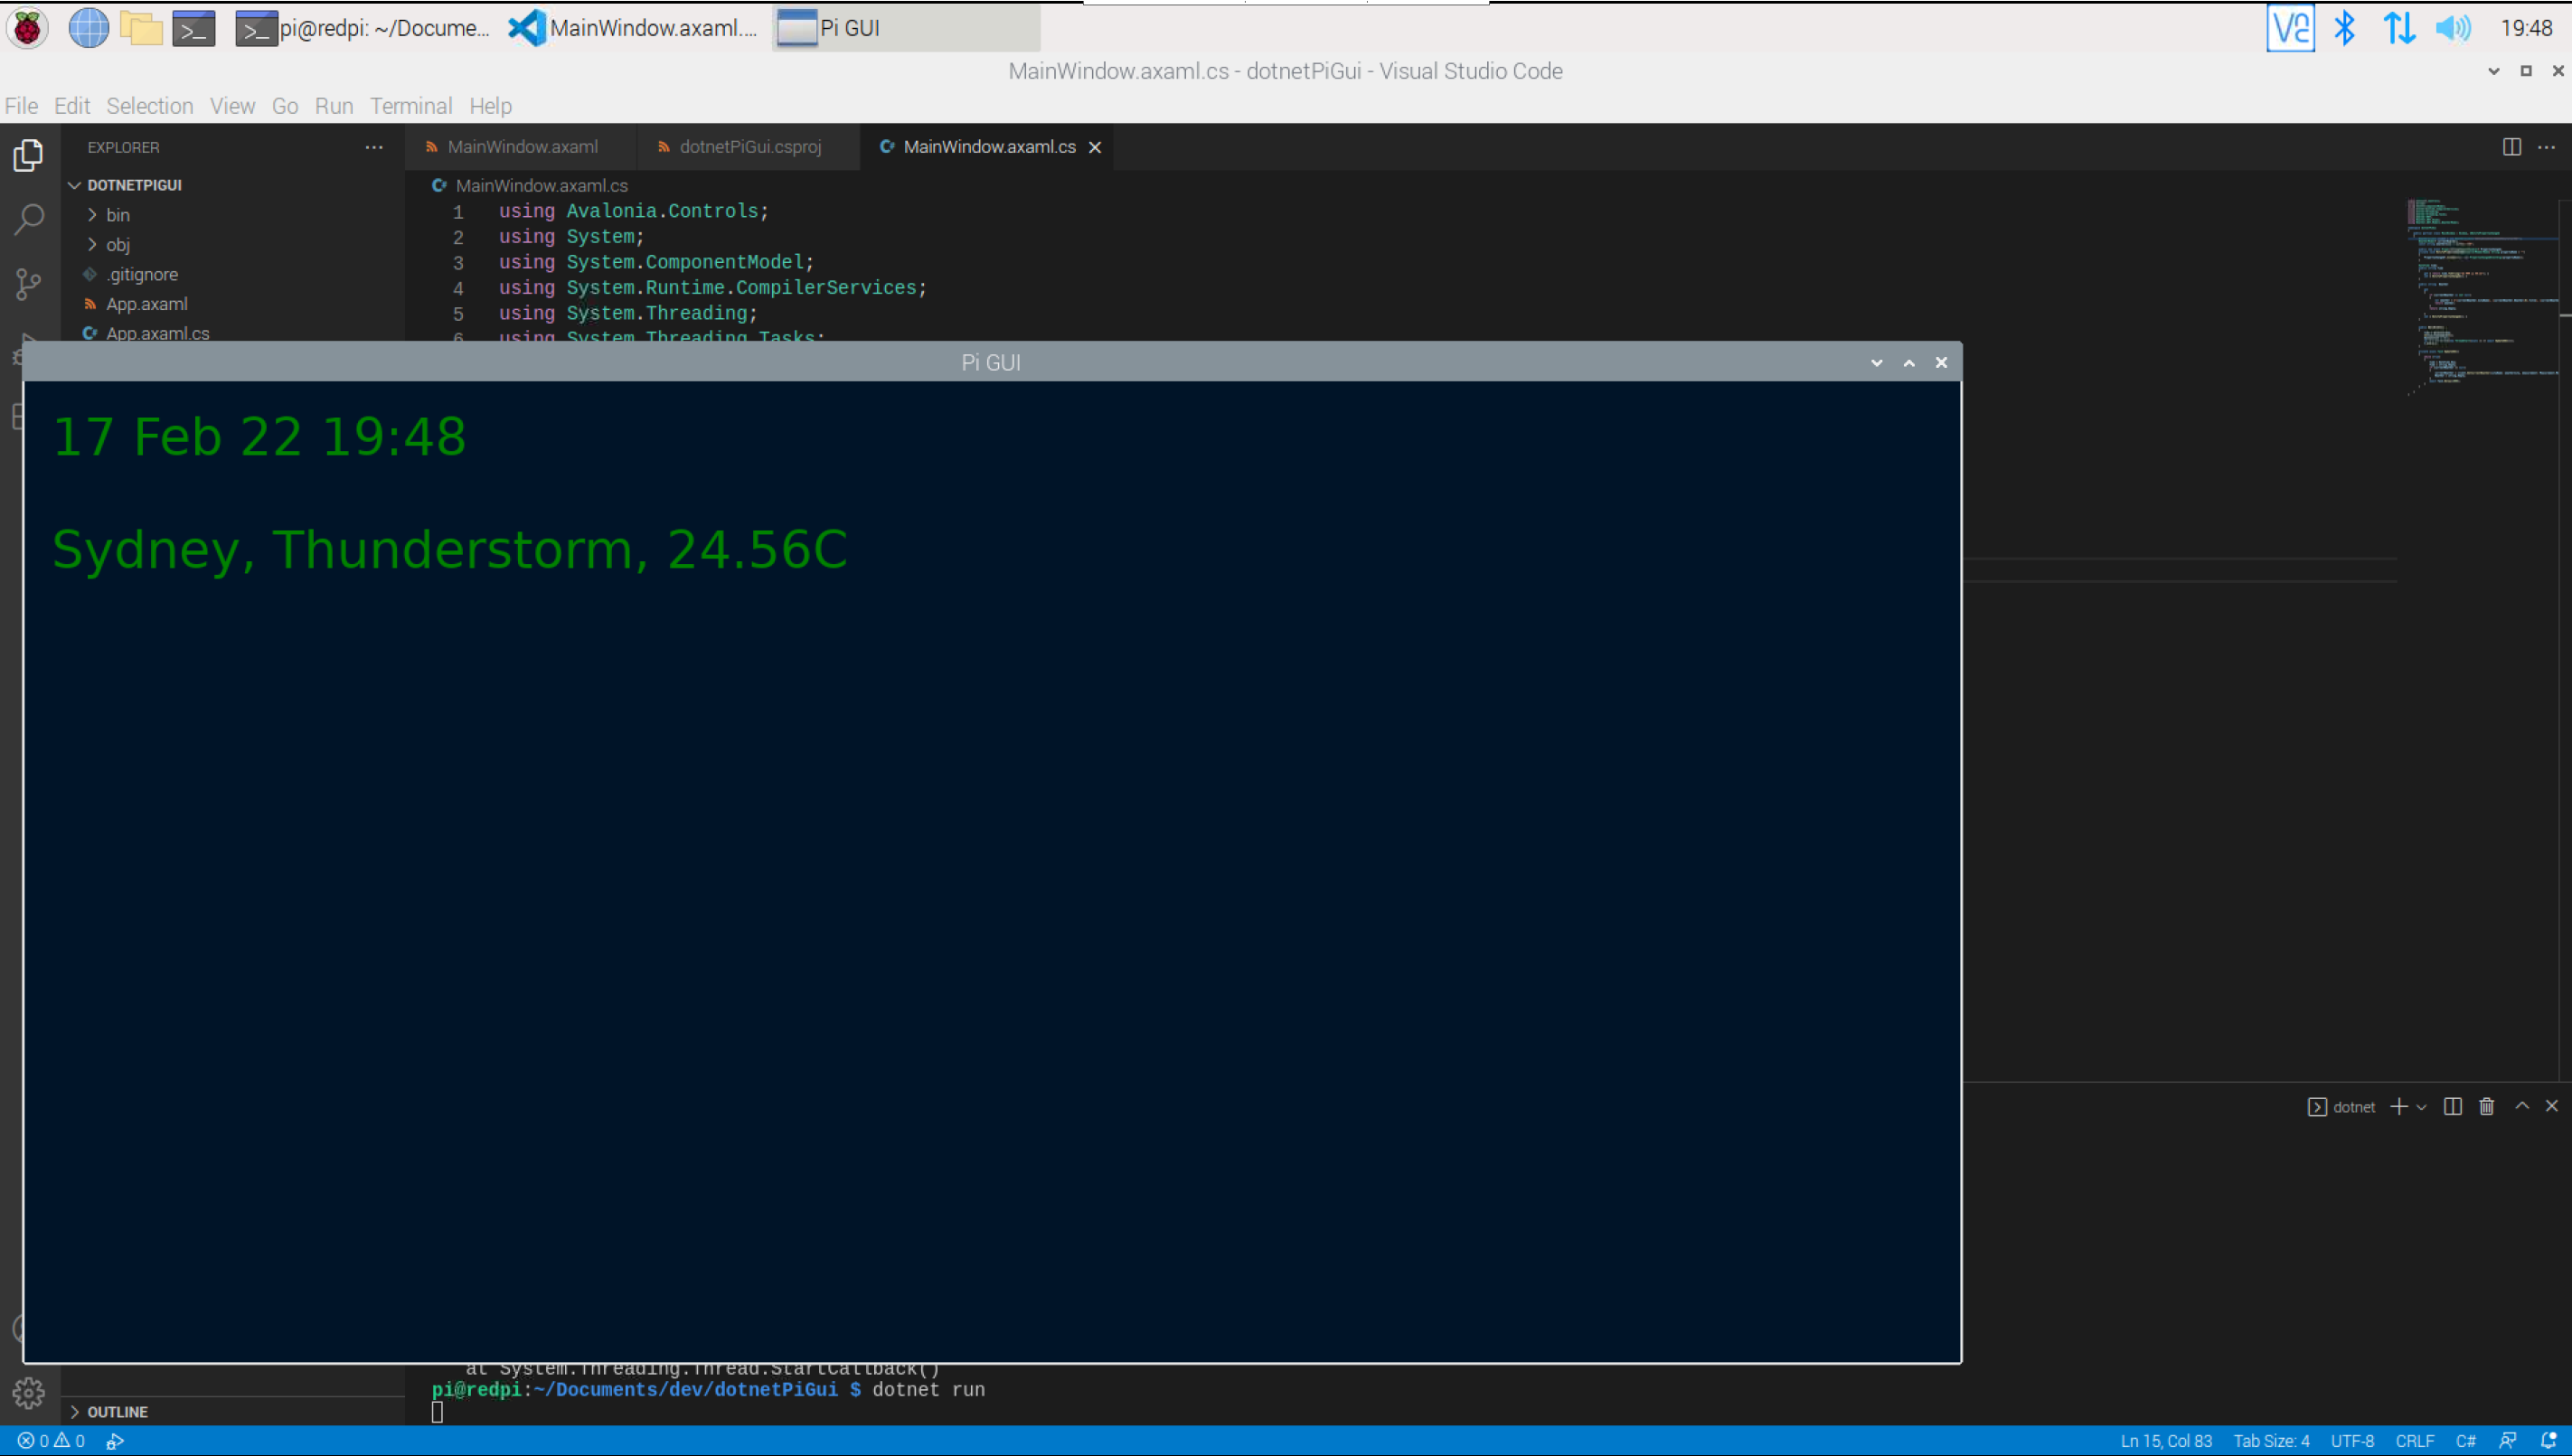Viewport: 2572px width, 1456px height.
Task: Open the Terminal menu
Action: [410, 106]
